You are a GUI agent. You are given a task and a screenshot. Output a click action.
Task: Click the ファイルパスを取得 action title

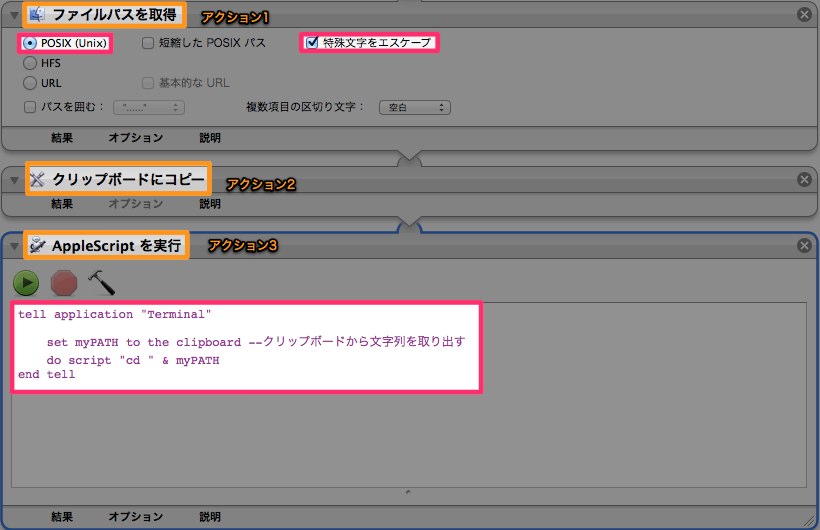tap(114, 15)
